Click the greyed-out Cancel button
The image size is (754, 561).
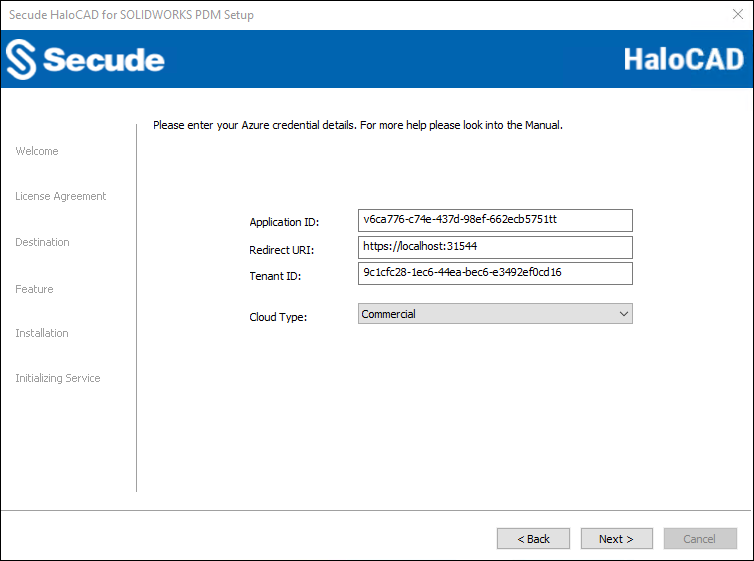tap(700, 539)
